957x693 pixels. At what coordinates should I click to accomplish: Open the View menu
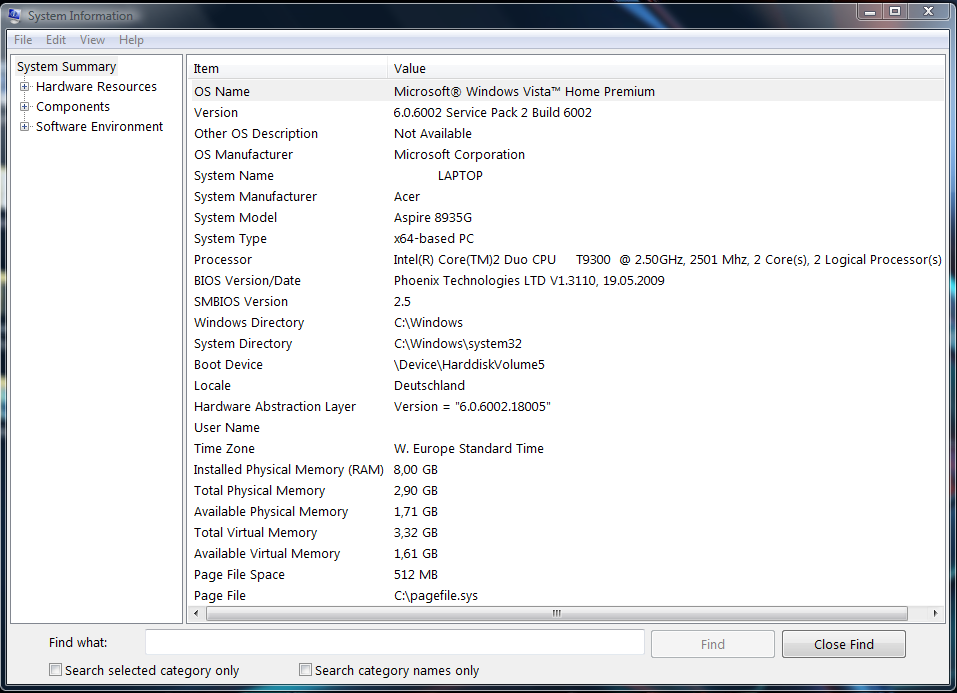[92, 40]
